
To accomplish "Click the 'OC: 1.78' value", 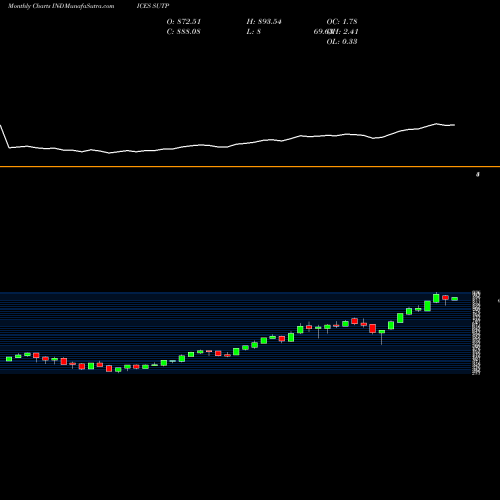I will tap(342, 22).
